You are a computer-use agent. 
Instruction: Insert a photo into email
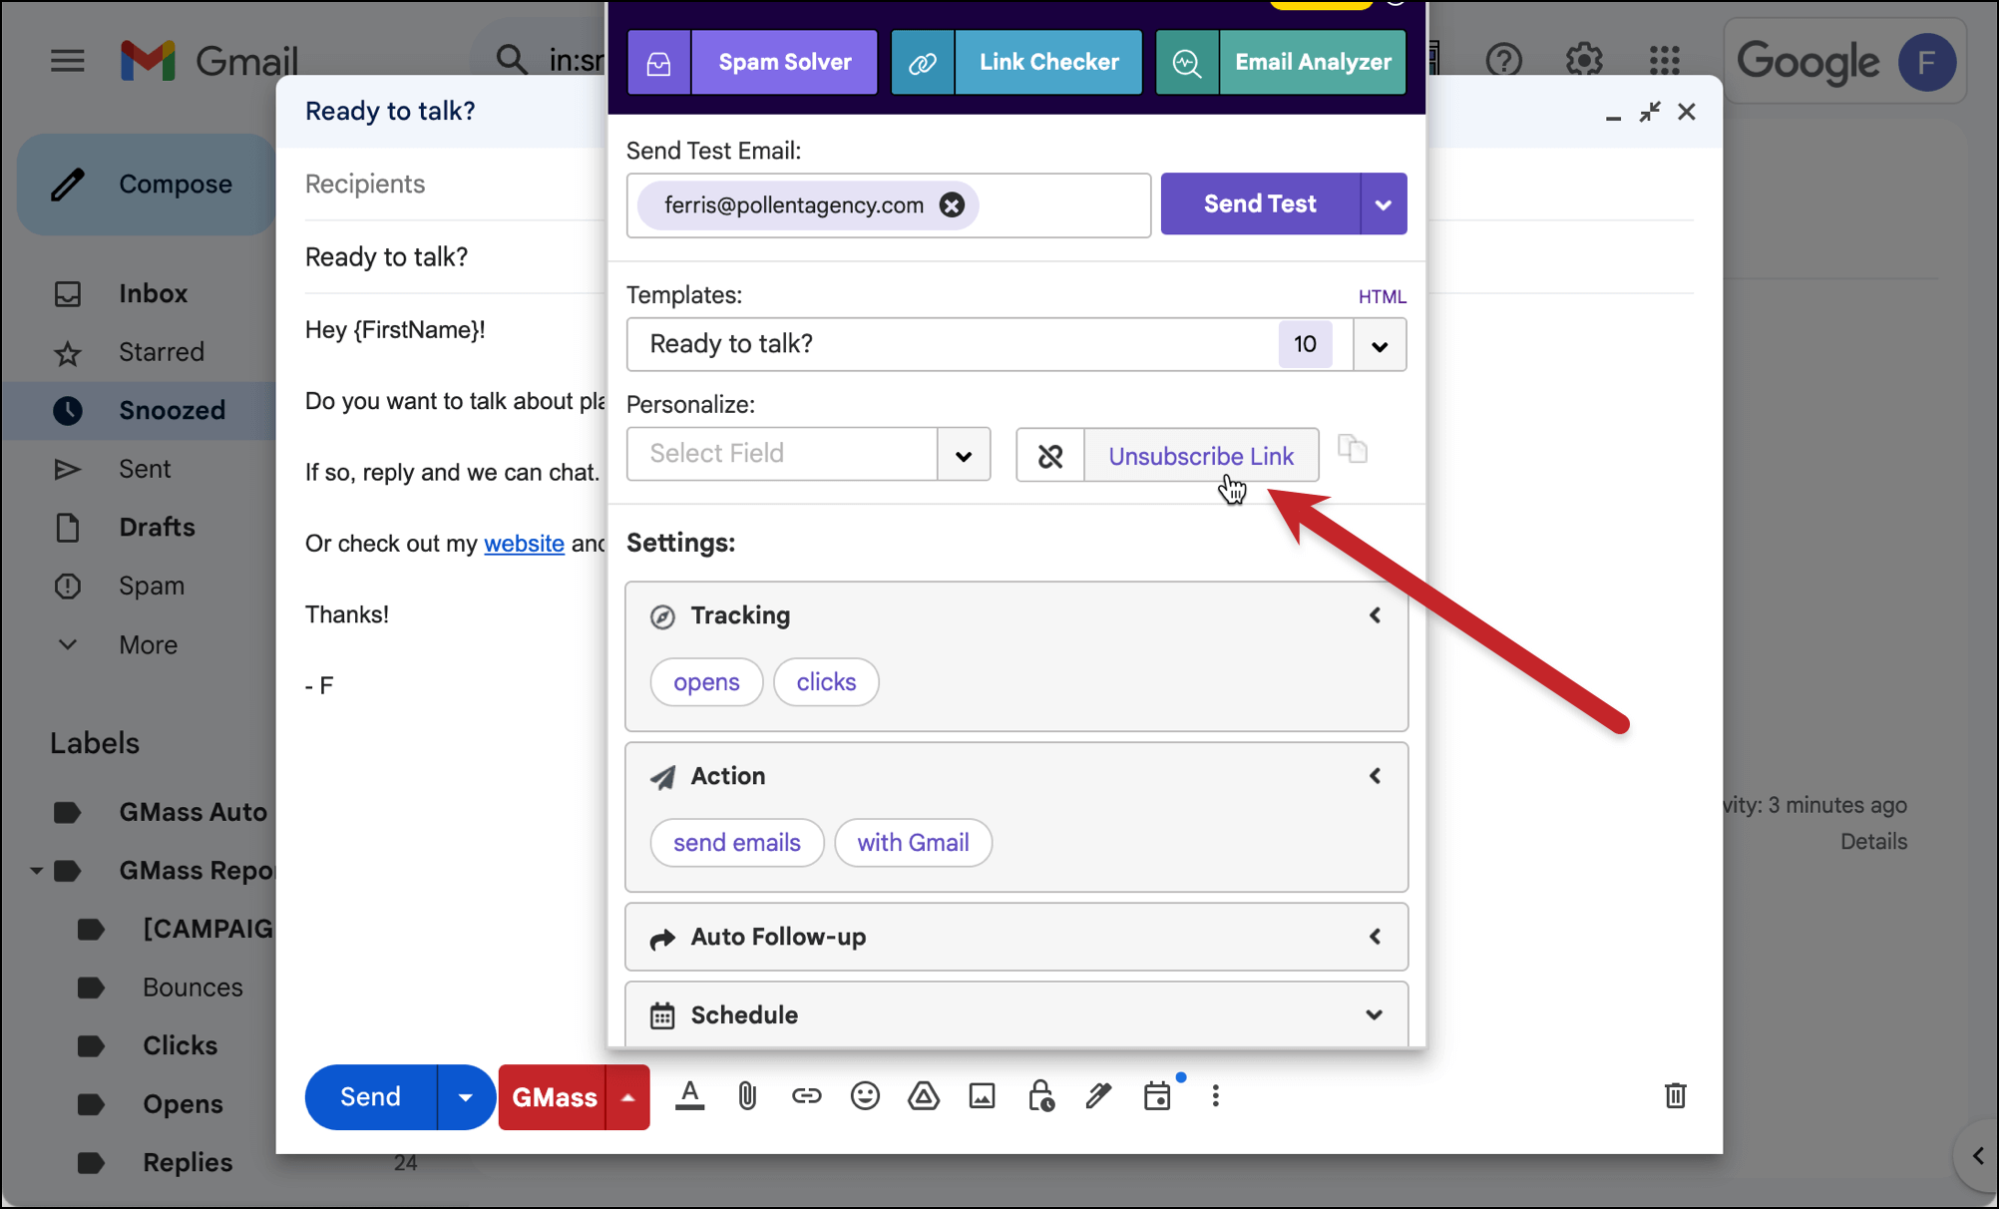982,1097
